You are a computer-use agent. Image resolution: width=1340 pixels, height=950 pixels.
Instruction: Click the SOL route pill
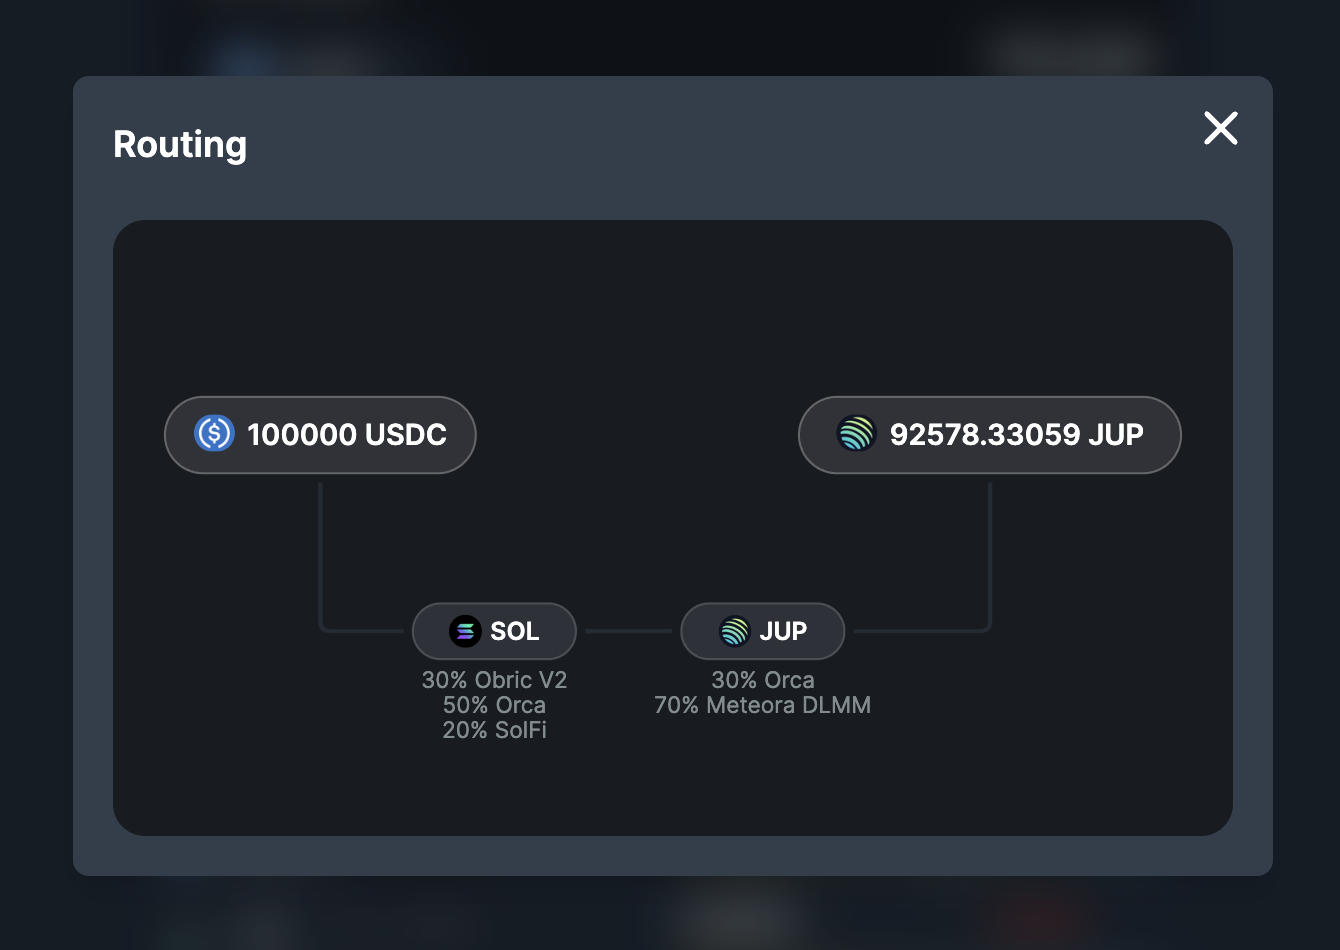(494, 631)
